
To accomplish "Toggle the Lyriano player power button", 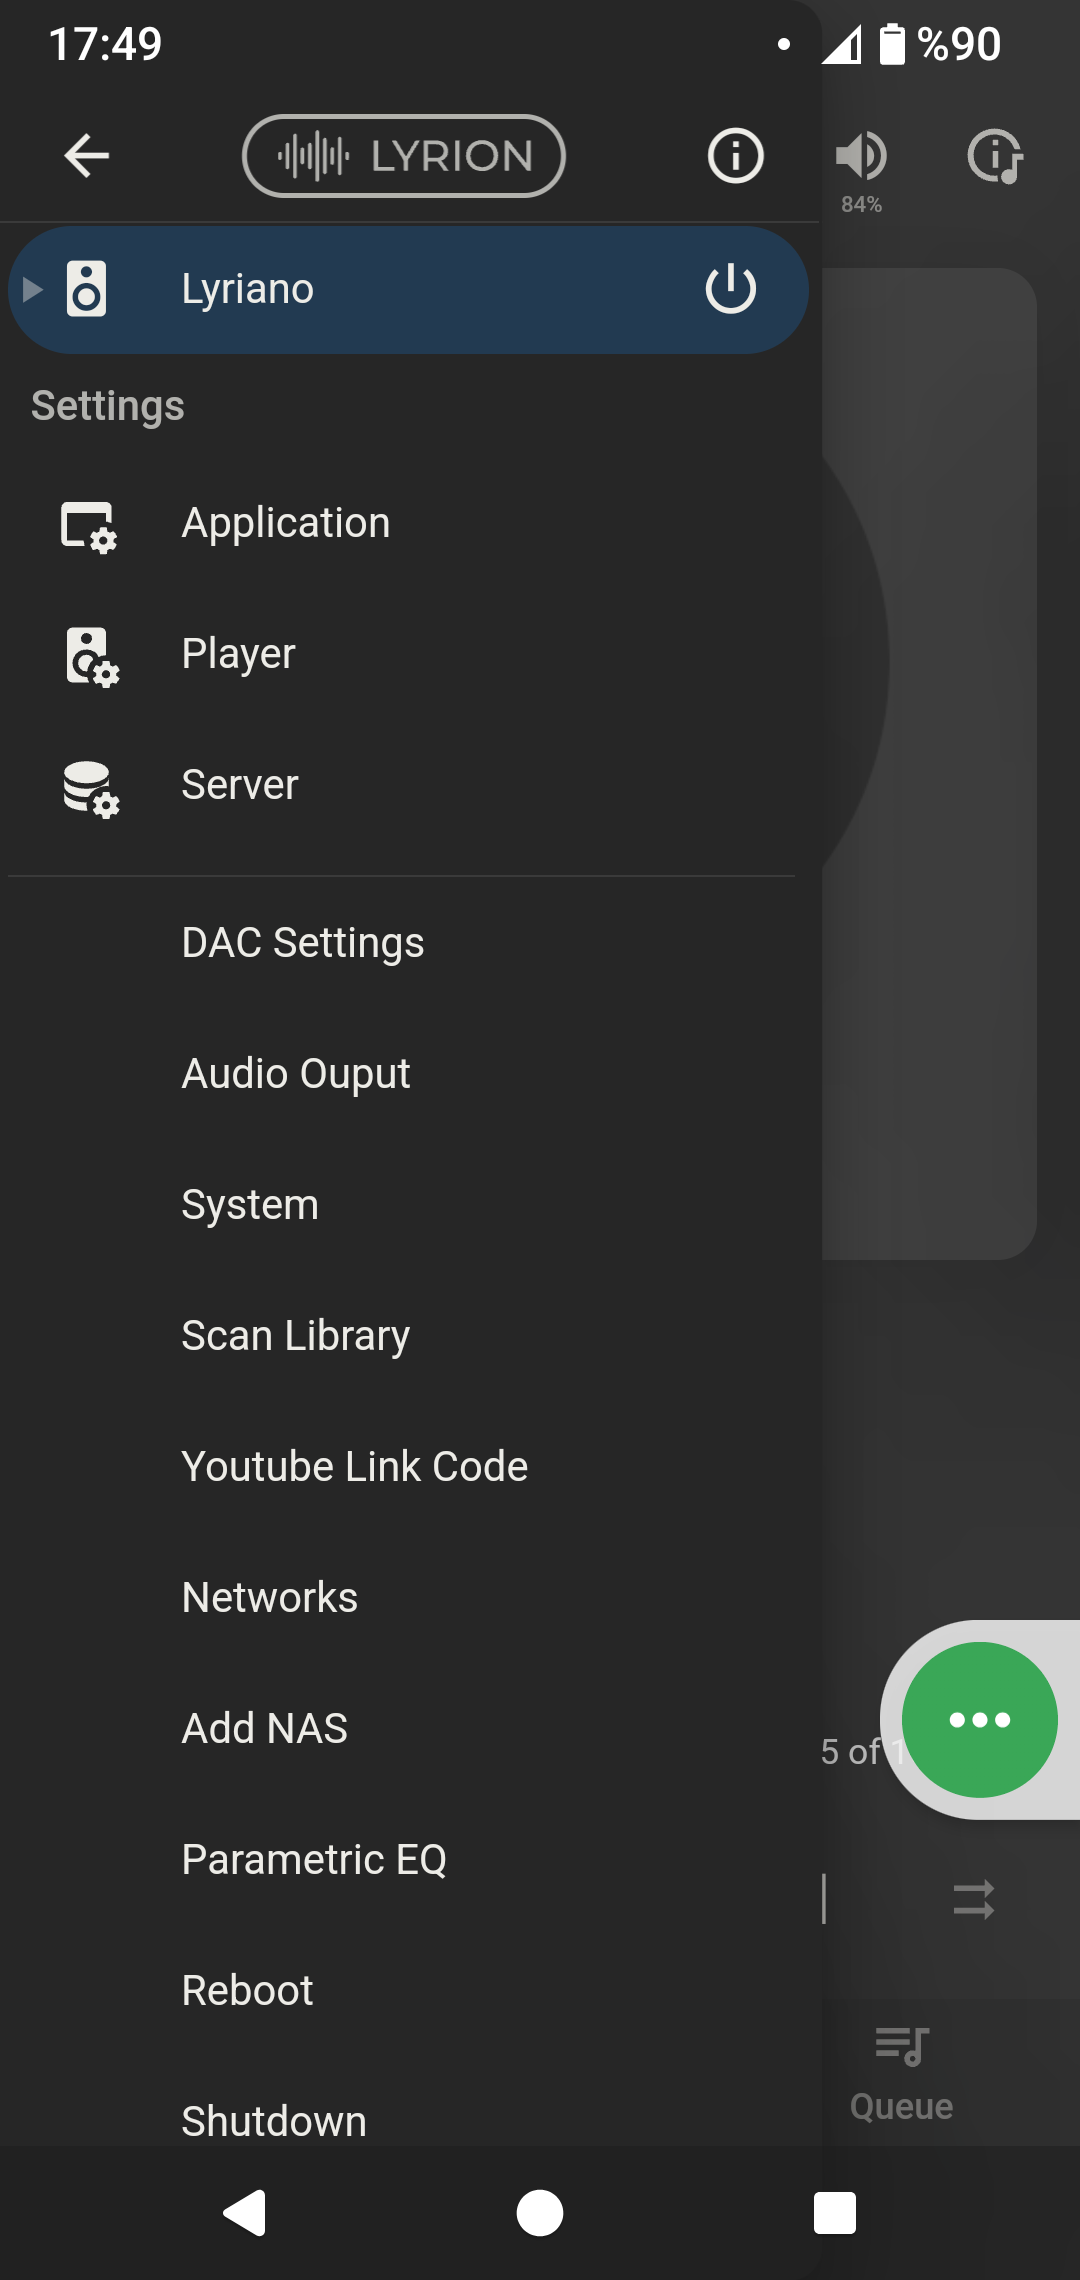I will coord(730,289).
